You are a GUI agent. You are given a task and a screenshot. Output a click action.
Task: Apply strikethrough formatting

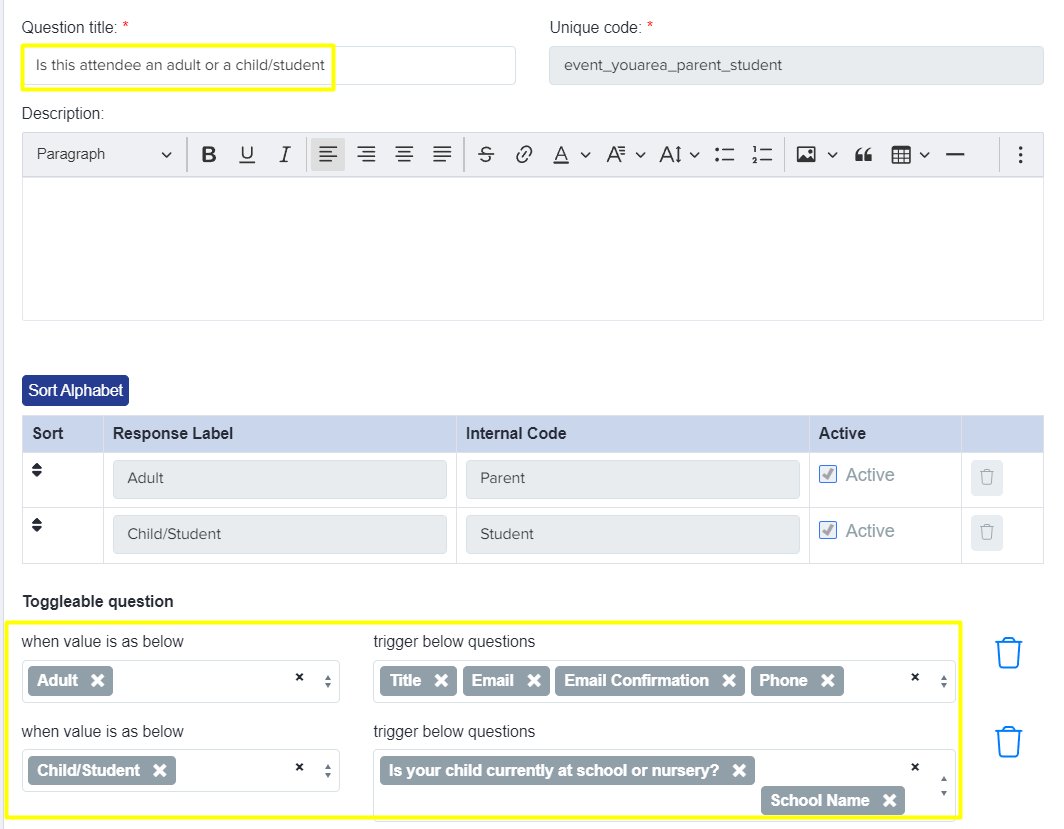pos(486,155)
